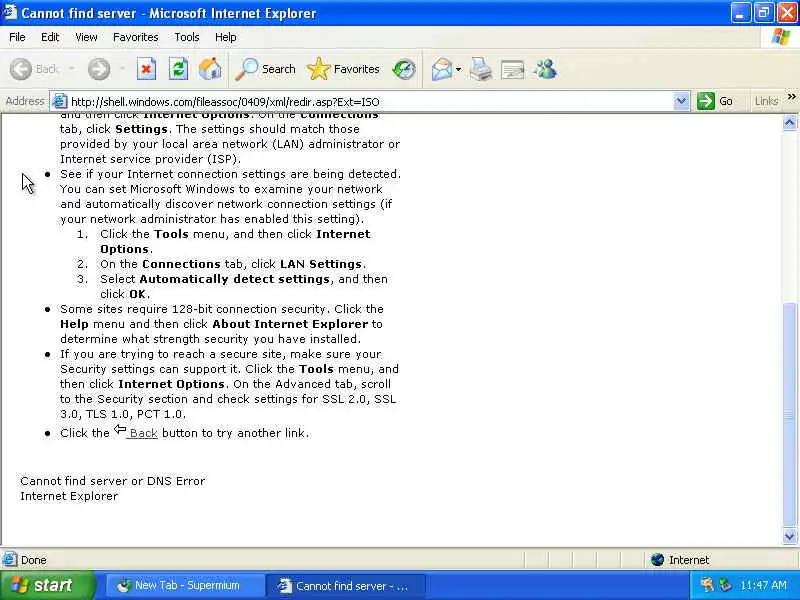Click the IE icon in title bar

[x=10, y=12]
